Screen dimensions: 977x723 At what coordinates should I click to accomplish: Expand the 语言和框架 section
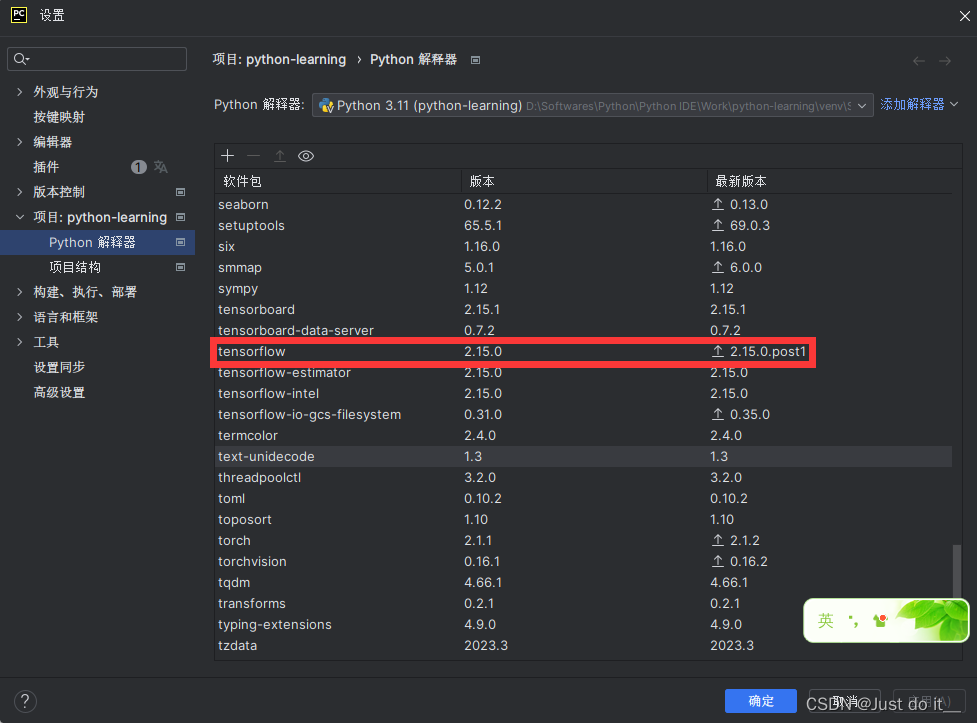click(x=19, y=317)
